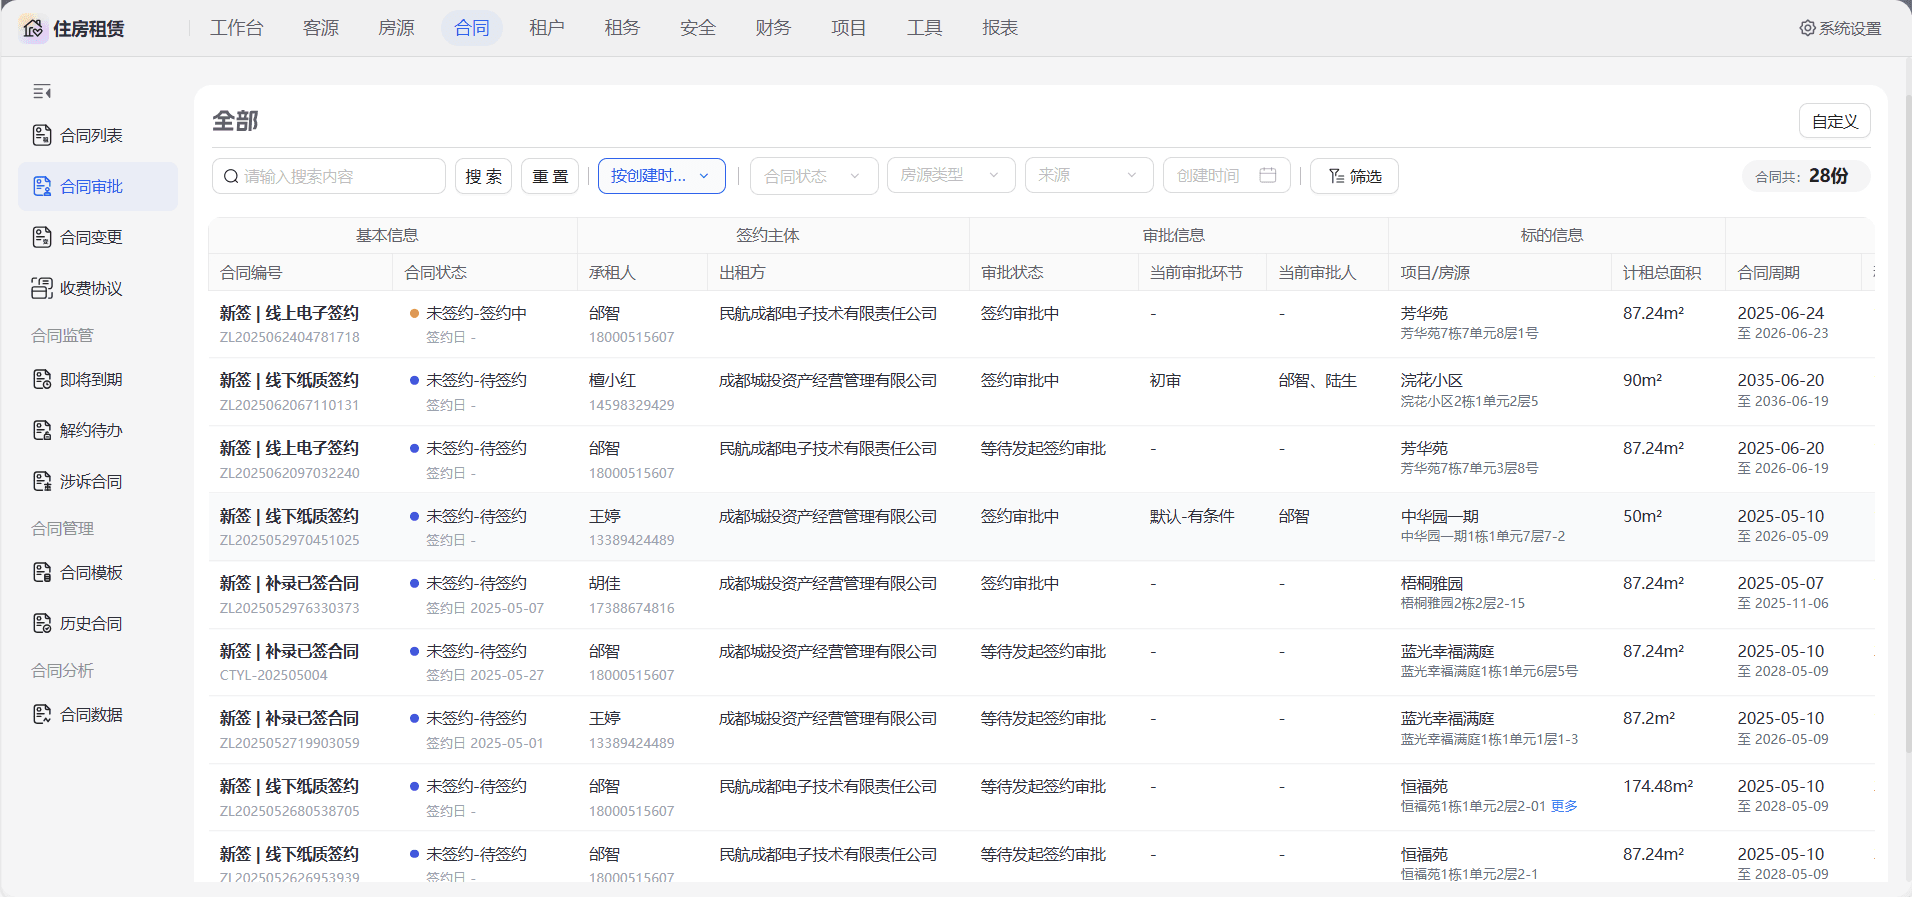
Task: Click the 搜索 button
Action: click(483, 176)
